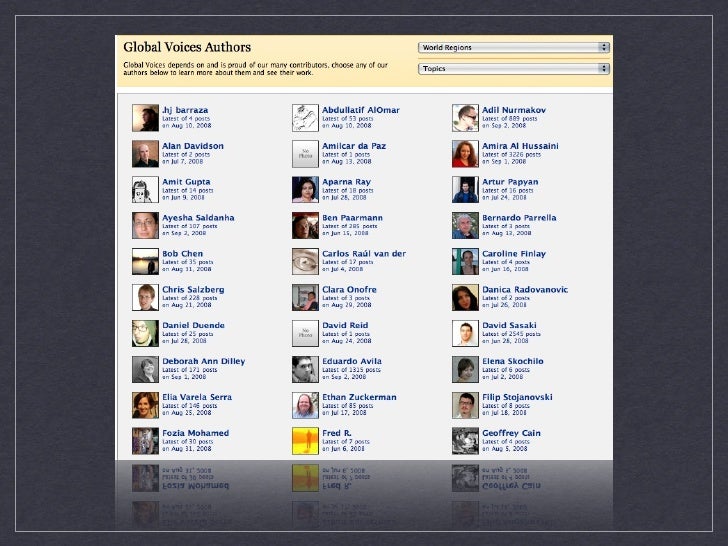
Task: Click the .hj barraza avatar photo
Action: click(145, 118)
